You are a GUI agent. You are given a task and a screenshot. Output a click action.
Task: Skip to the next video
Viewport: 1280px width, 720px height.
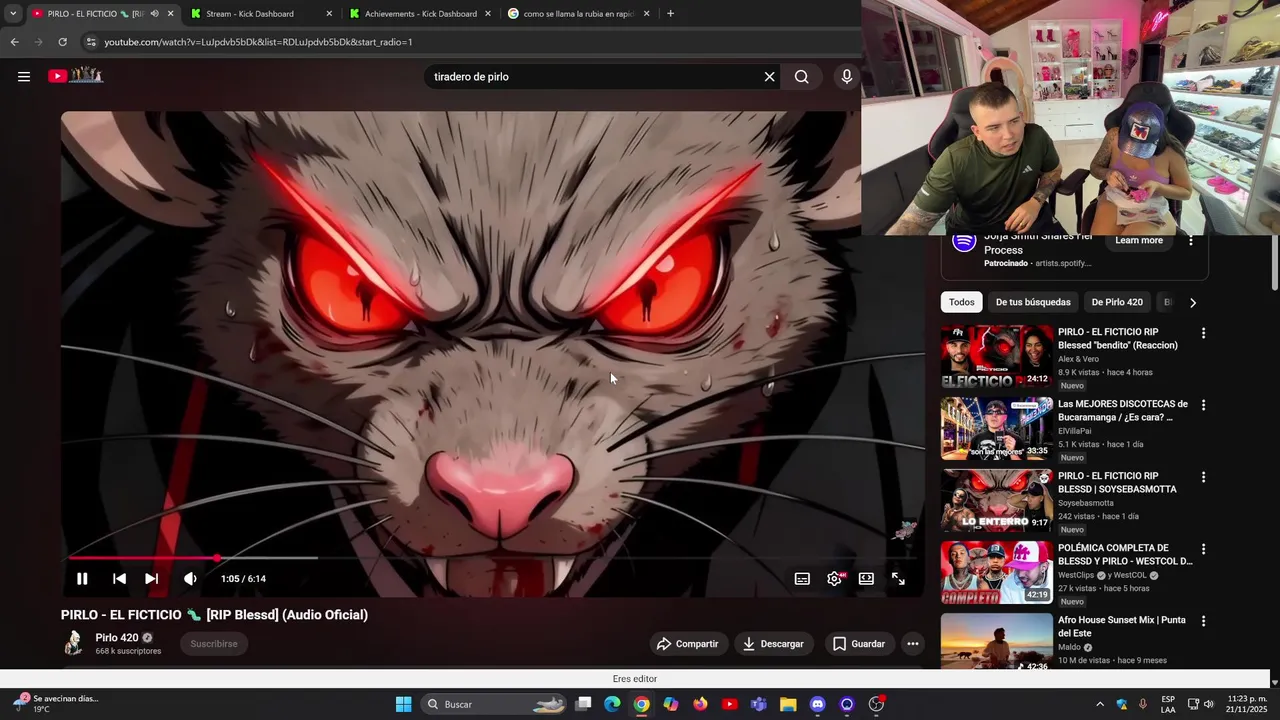[151, 579]
